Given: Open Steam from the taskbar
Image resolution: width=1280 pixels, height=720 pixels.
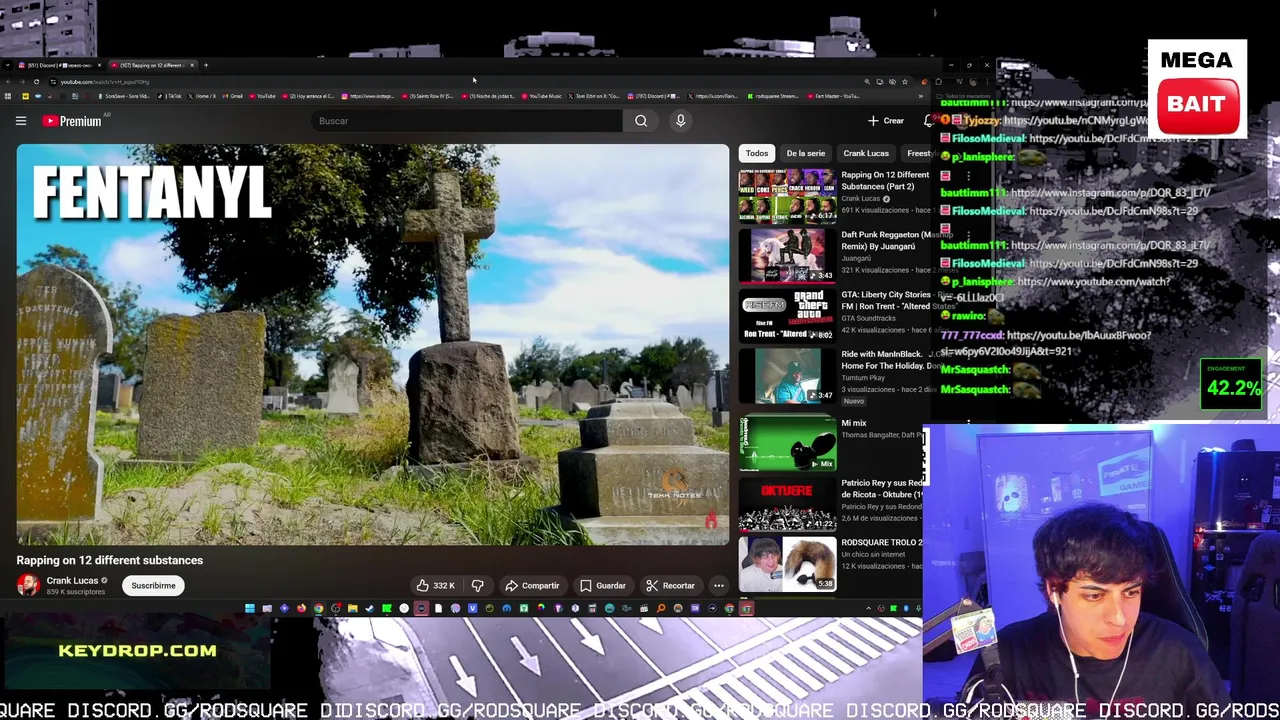Looking at the screenshot, I should pos(369,608).
